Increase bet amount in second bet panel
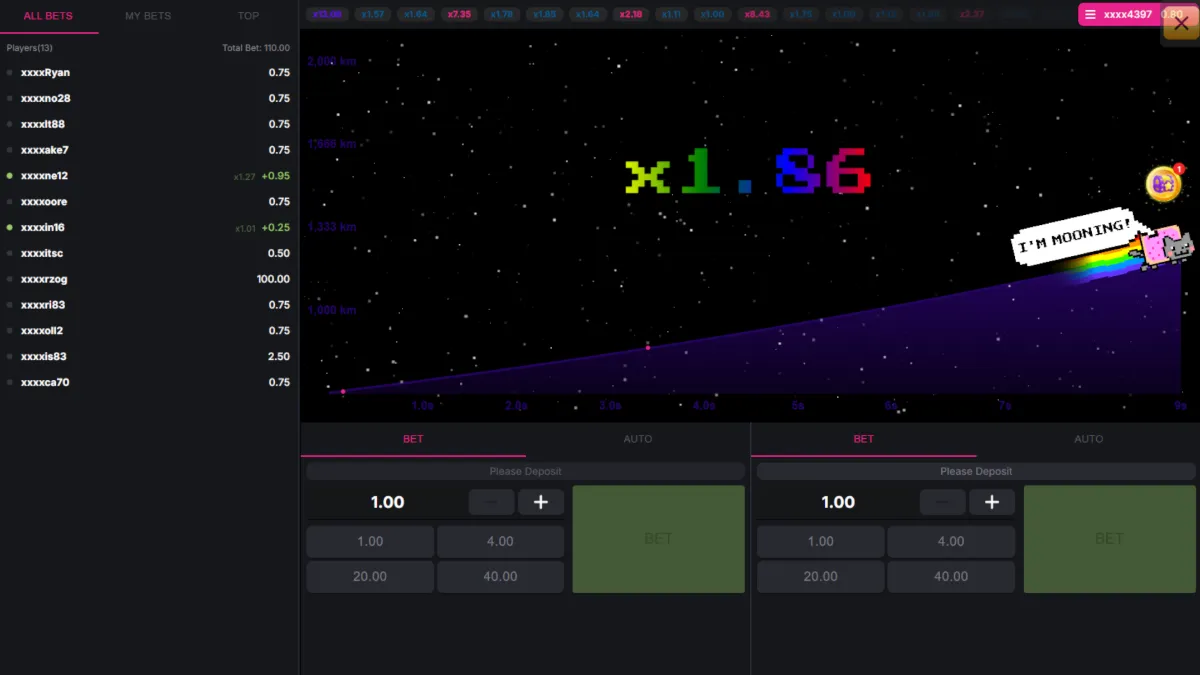Screen dimensions: 1200x675 (x=992, y=502)
